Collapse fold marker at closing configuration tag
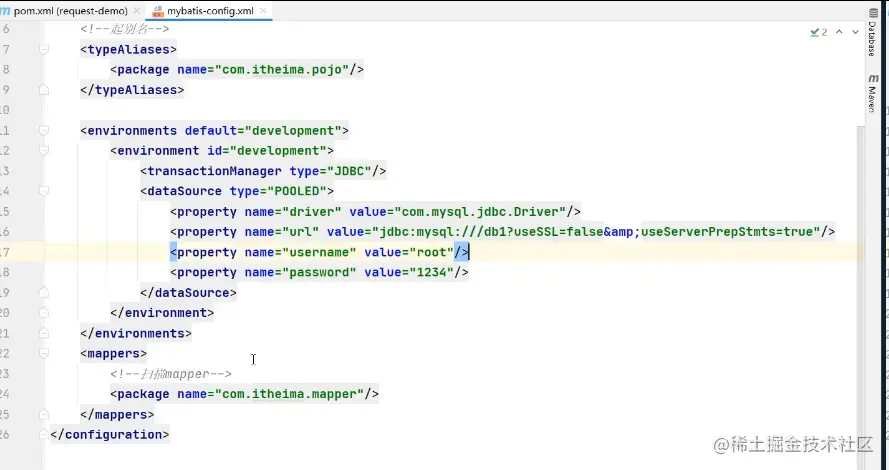889x470 pixels. point(44,434)
